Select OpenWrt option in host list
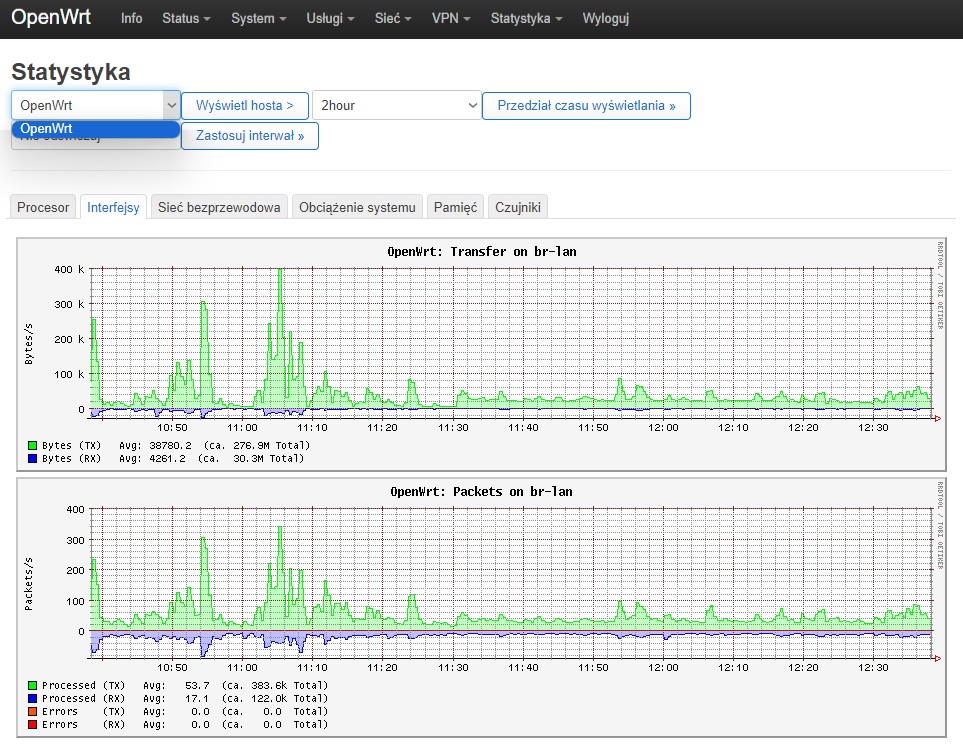 (96, 128)
